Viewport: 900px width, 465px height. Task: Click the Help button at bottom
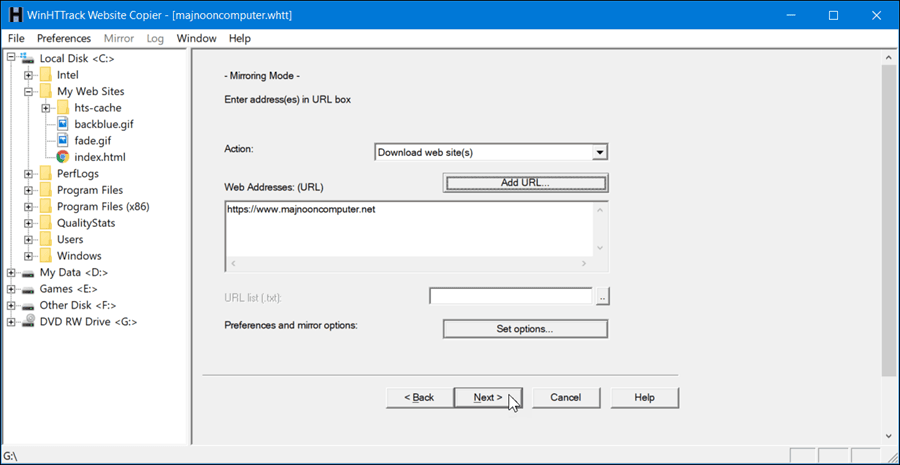[645, 397]
